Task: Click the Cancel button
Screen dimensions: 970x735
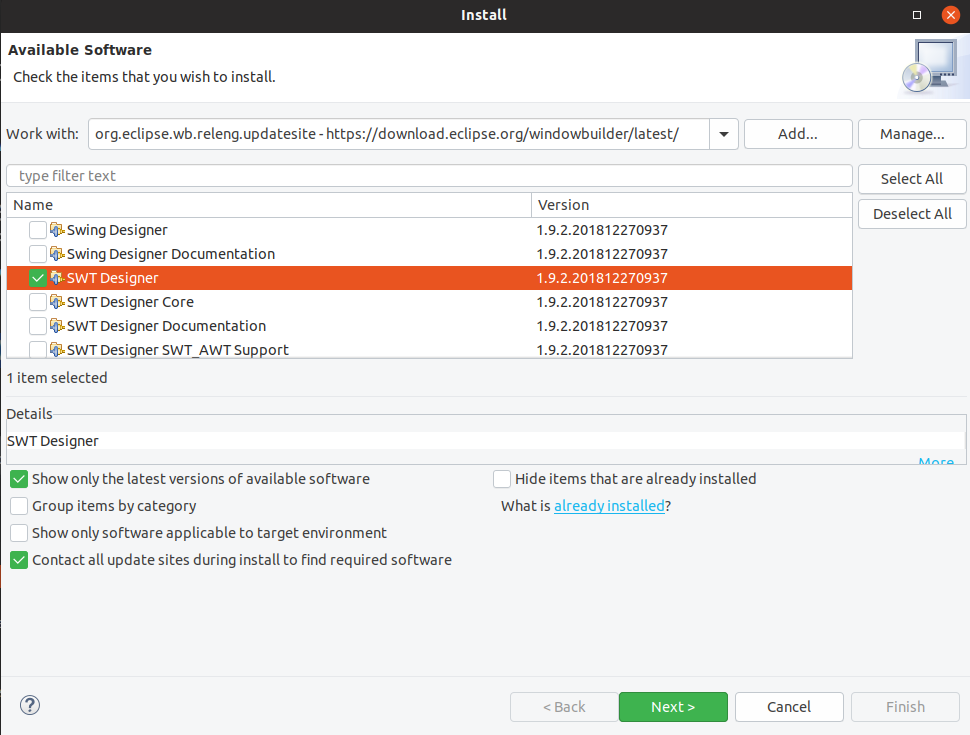Action: (x=789, y=707)
